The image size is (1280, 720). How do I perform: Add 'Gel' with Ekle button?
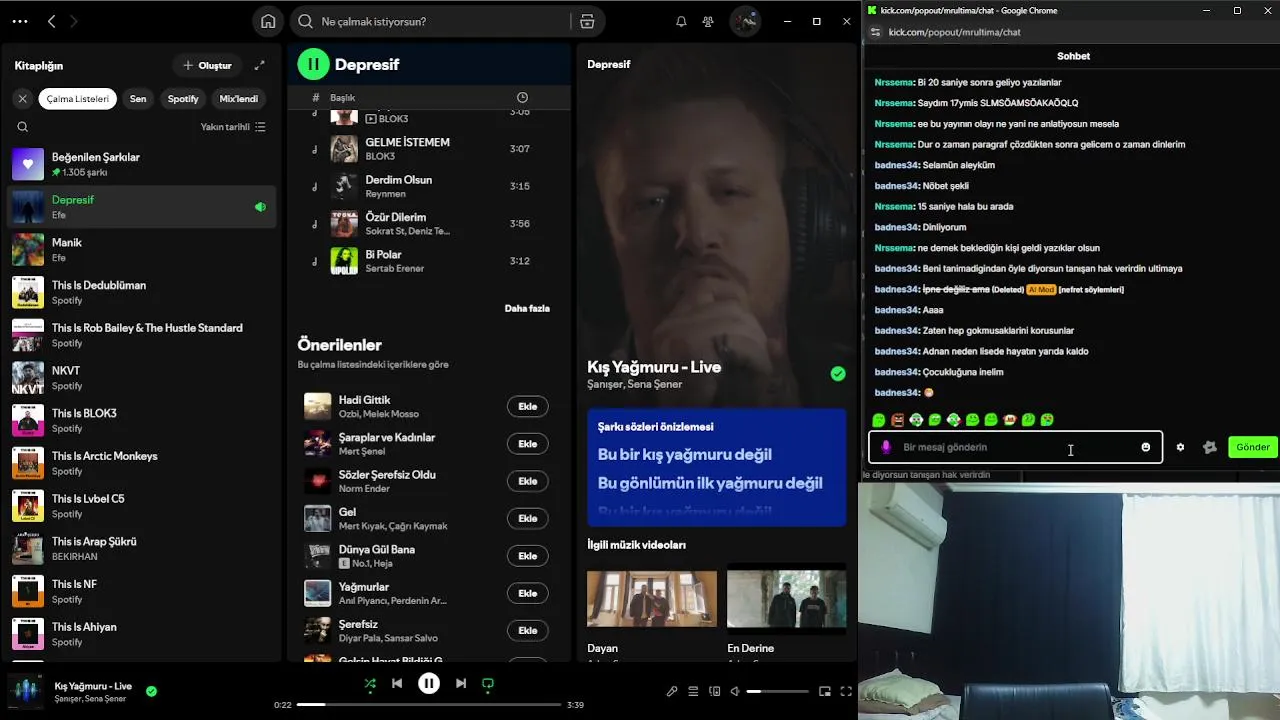[528, 518]
